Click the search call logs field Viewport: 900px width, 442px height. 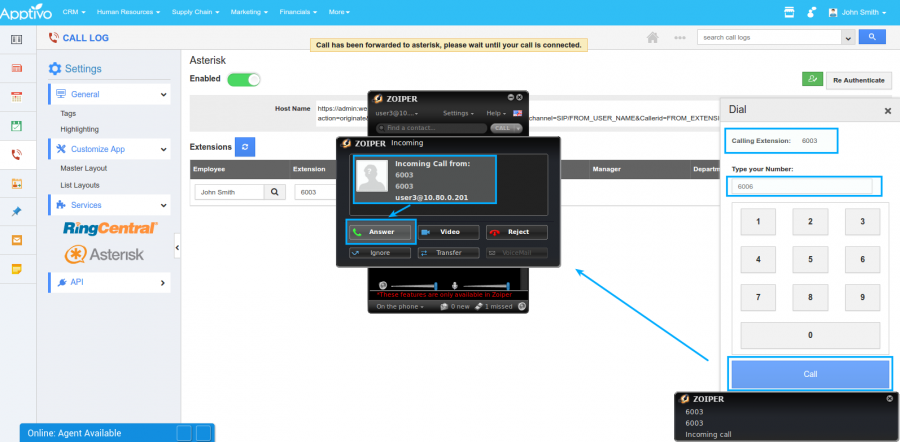pyautogui.click(x=769, y=37)
